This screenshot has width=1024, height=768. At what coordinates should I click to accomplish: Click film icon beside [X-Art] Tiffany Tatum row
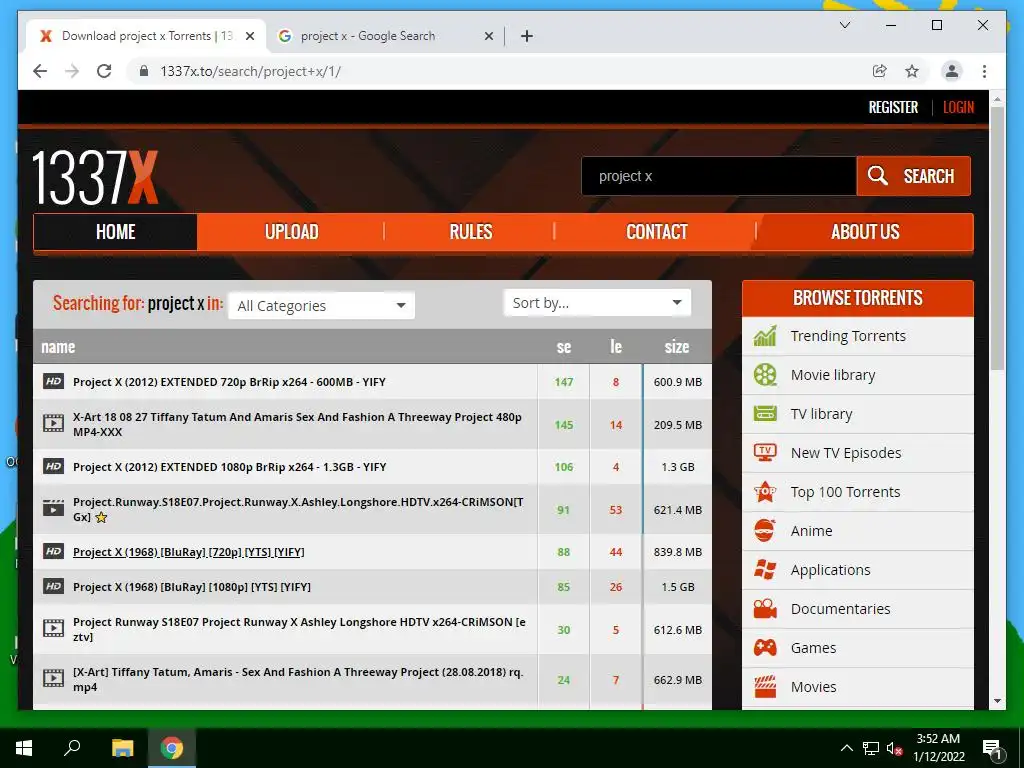point(54,679)
